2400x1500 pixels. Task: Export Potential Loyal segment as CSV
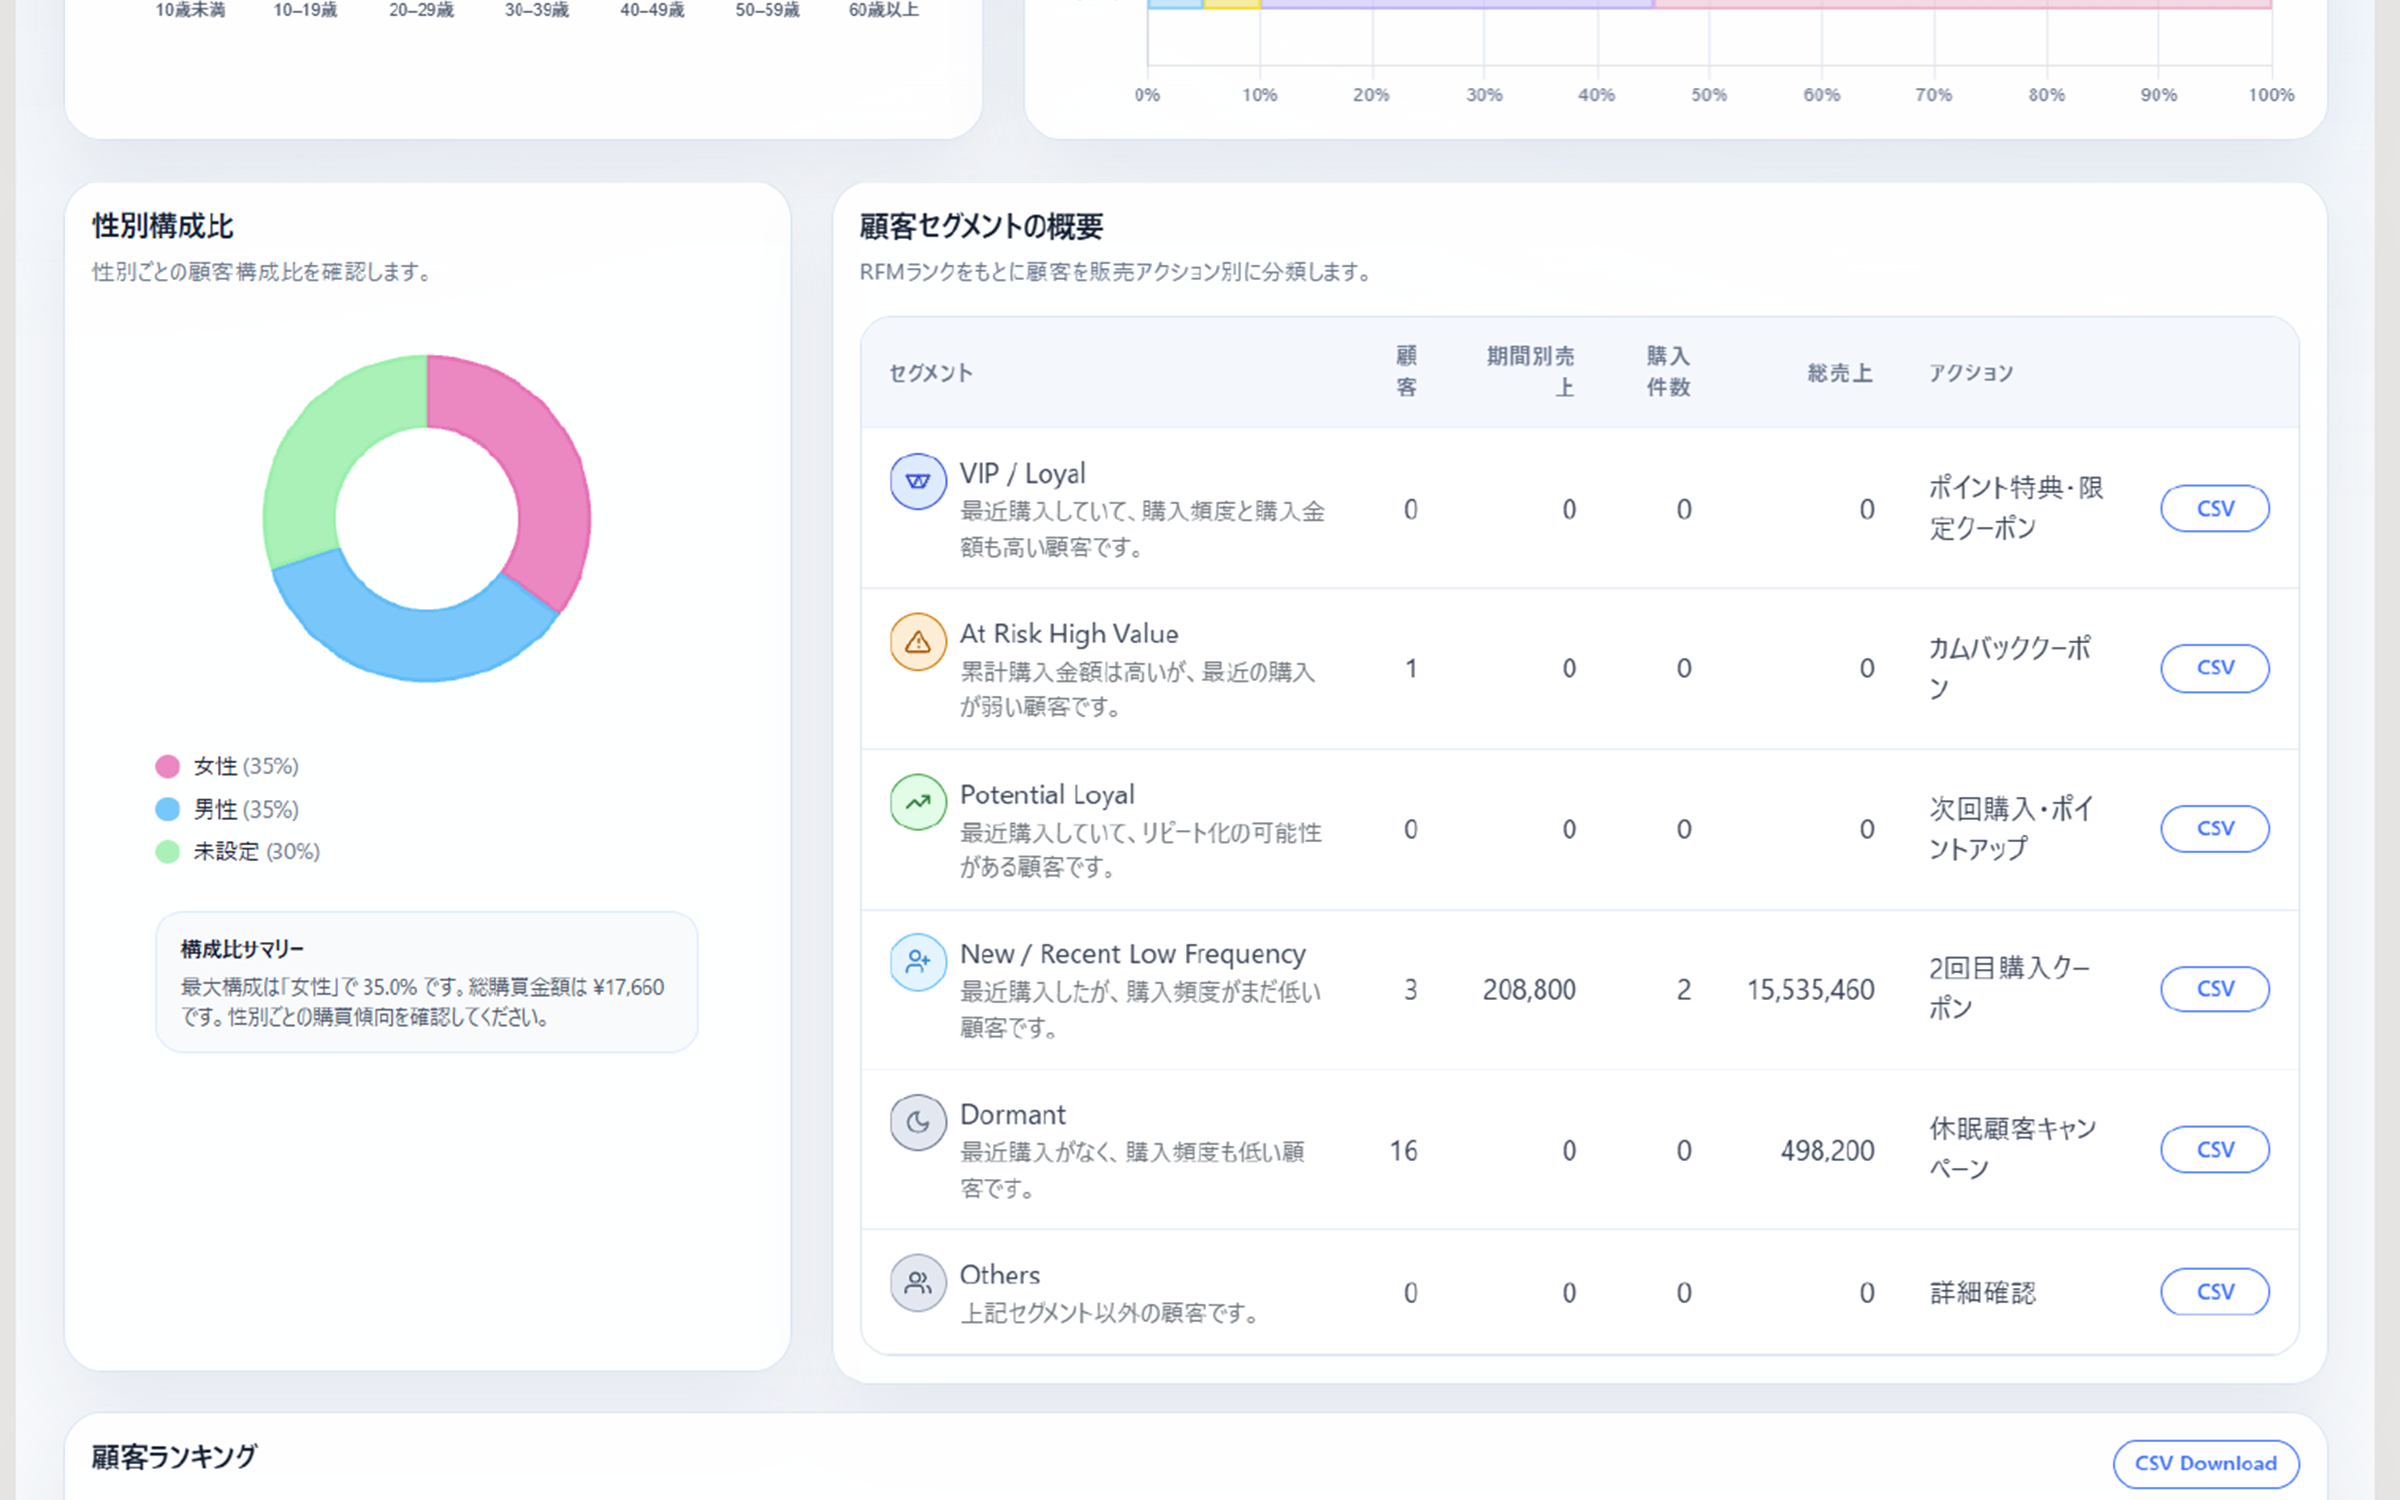pyautogui.click(x=2215, y=828)
